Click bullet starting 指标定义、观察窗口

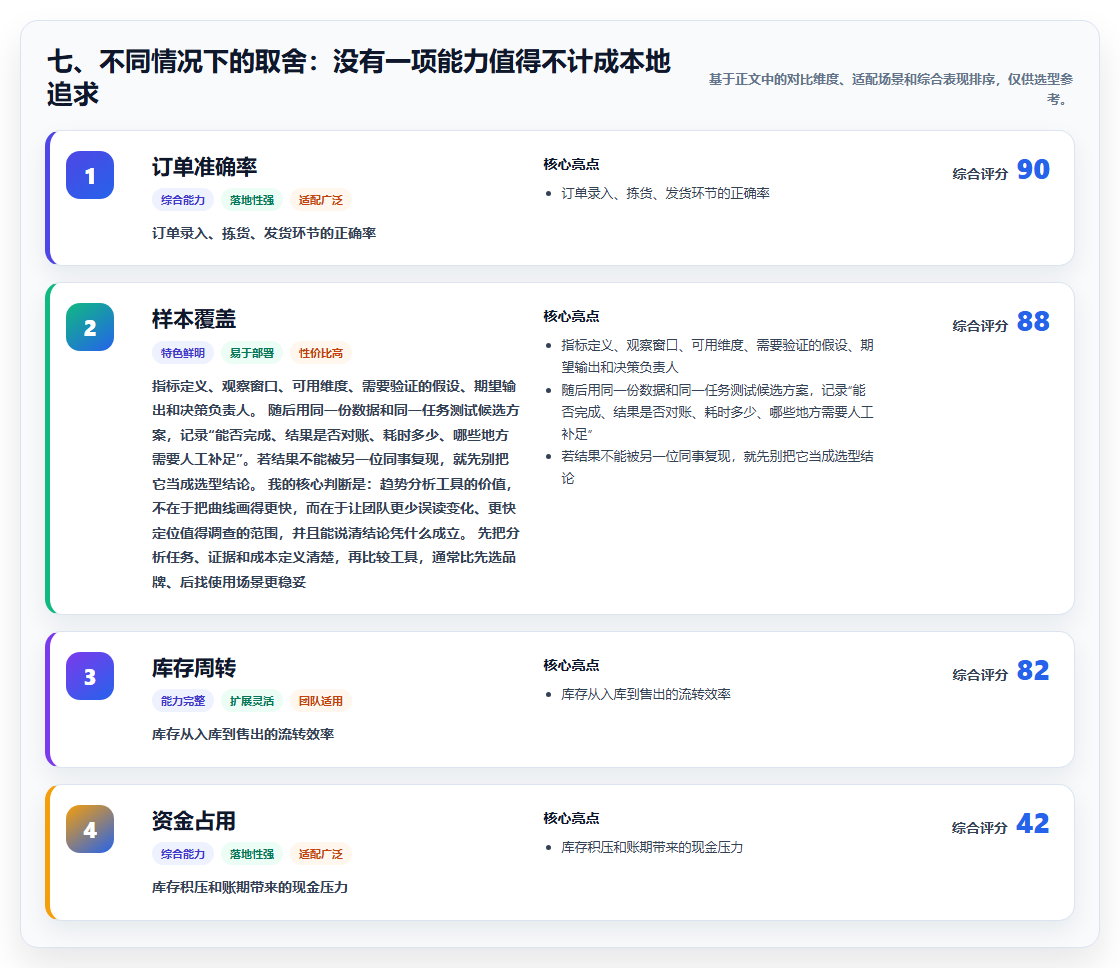pyautogui.click(x=717, y=356)
